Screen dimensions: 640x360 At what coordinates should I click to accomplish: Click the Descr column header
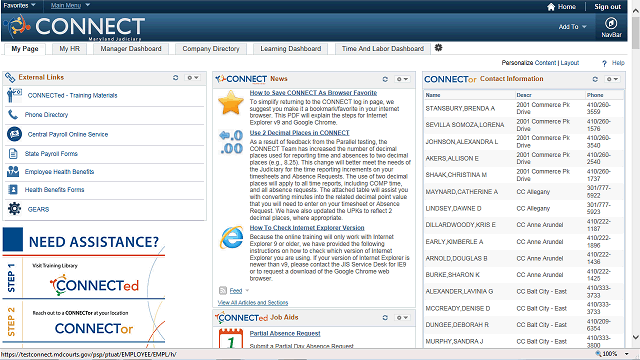click(524, 95)
